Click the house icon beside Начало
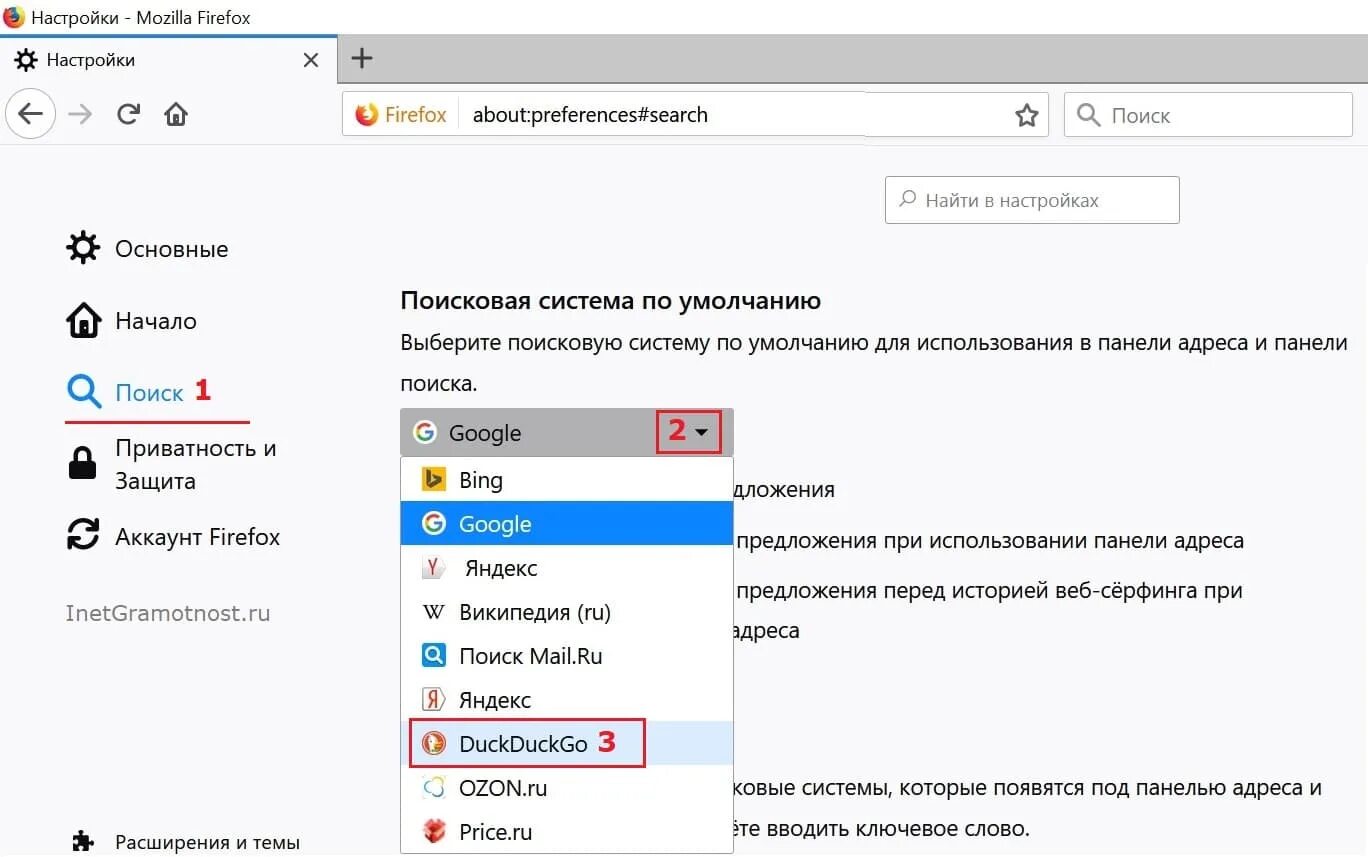Screen dimensions: 1368x857 [x=83, y=321]
